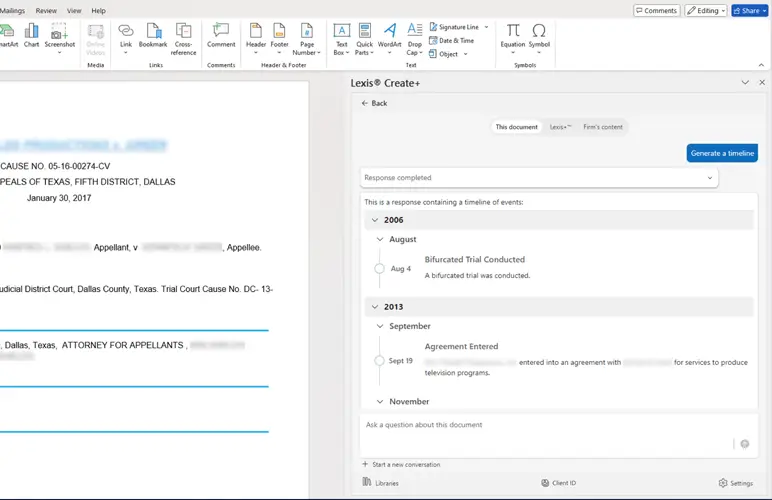
Task: Open the Screenshot tool
Action: point(59,37)
